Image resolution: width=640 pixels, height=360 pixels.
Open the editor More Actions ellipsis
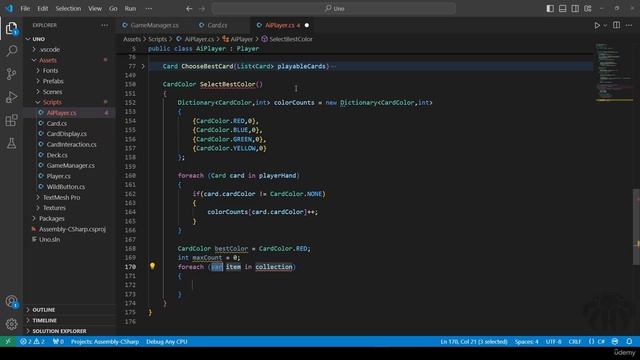[x=629, y=25]
